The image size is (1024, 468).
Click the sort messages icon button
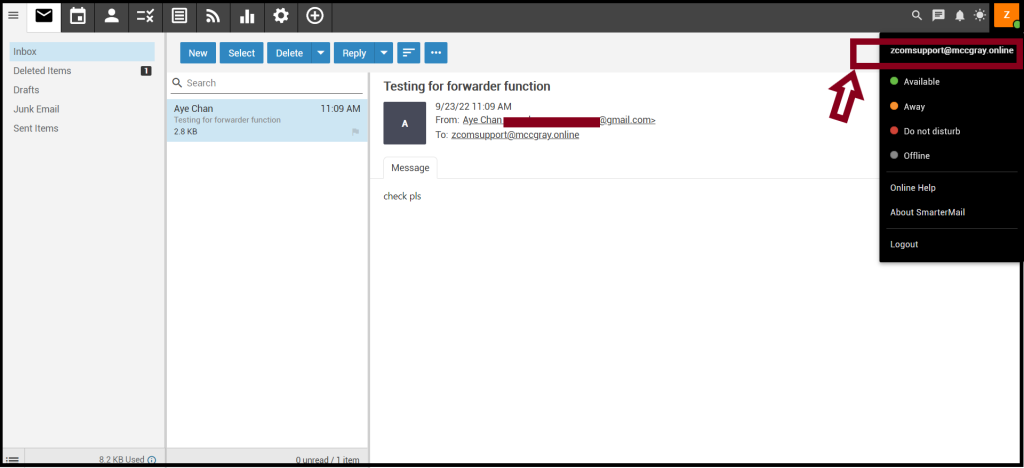tap(408, 53)
